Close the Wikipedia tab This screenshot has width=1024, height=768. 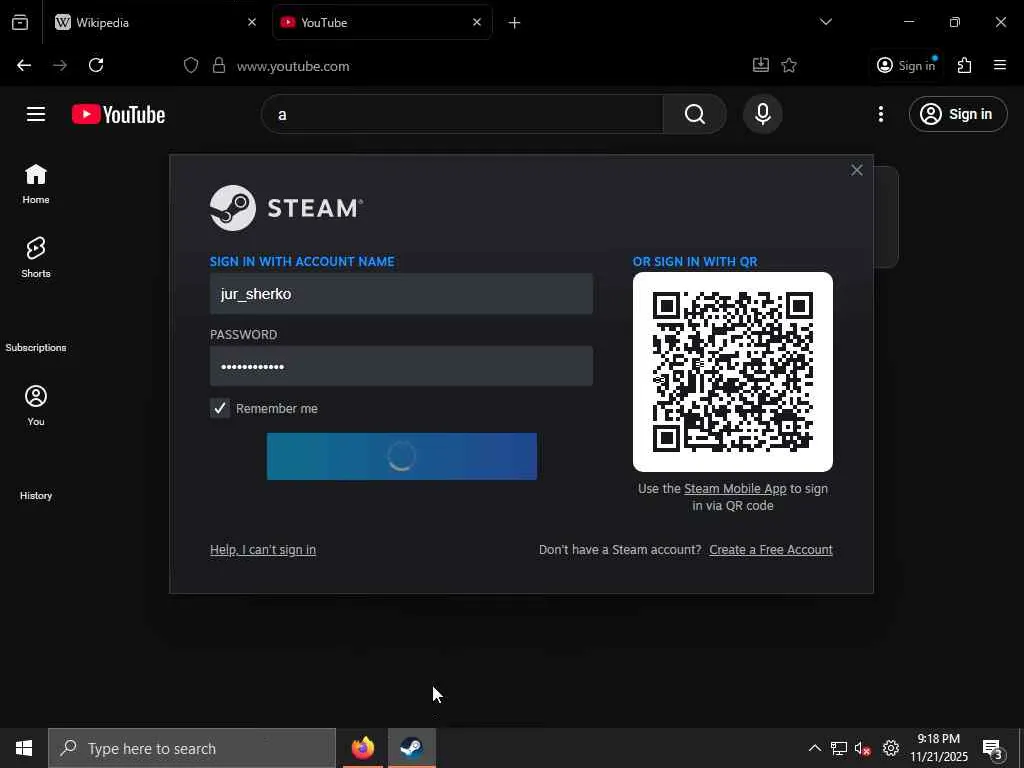(252, 22)
